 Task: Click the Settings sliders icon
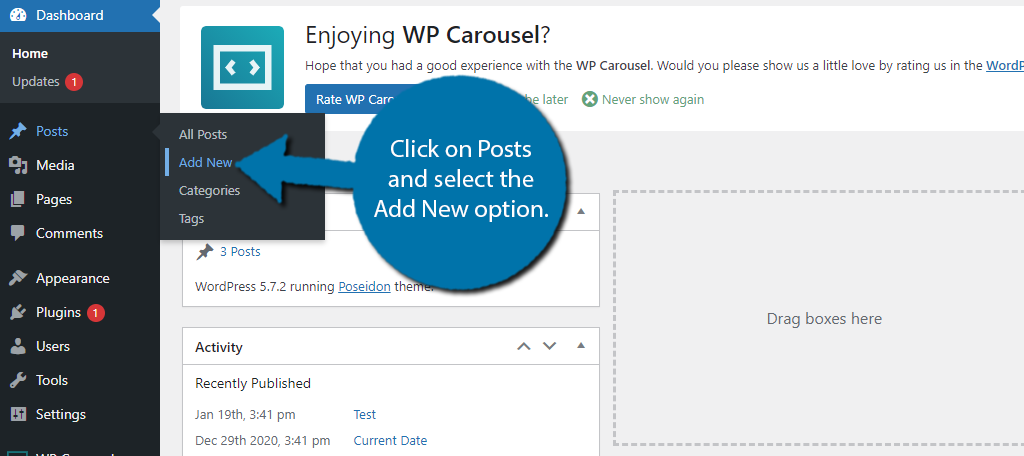point(18,415)
